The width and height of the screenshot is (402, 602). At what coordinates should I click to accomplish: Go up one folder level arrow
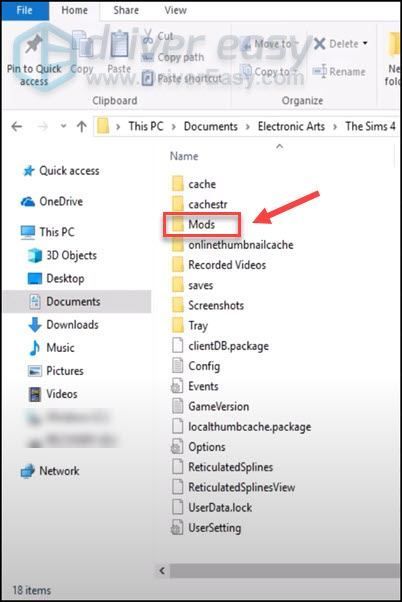point(81,126)
